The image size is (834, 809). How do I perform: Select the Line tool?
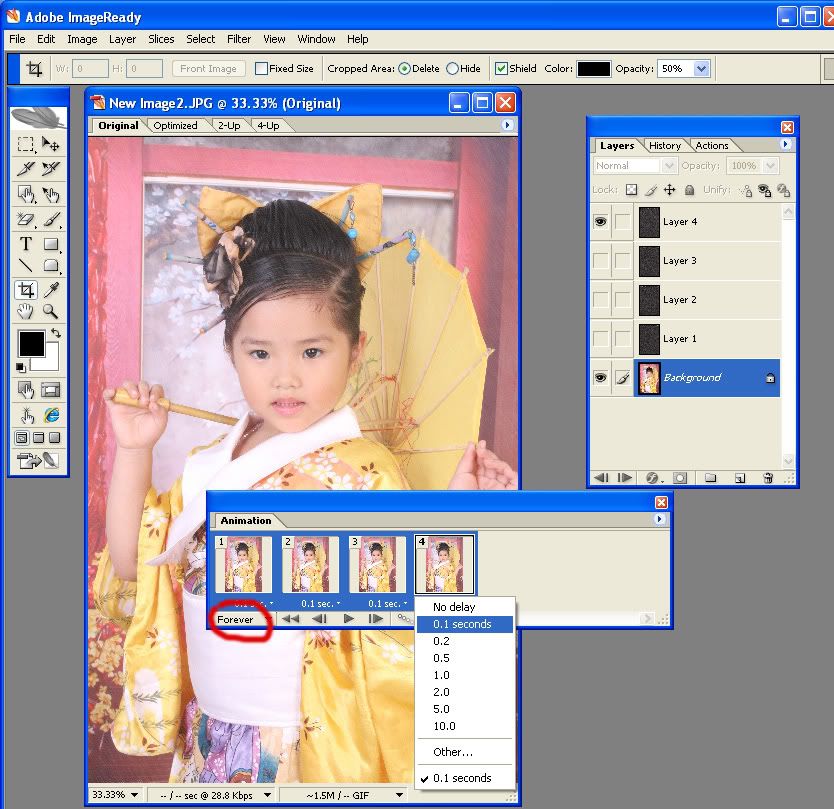(x=26, y=266)
